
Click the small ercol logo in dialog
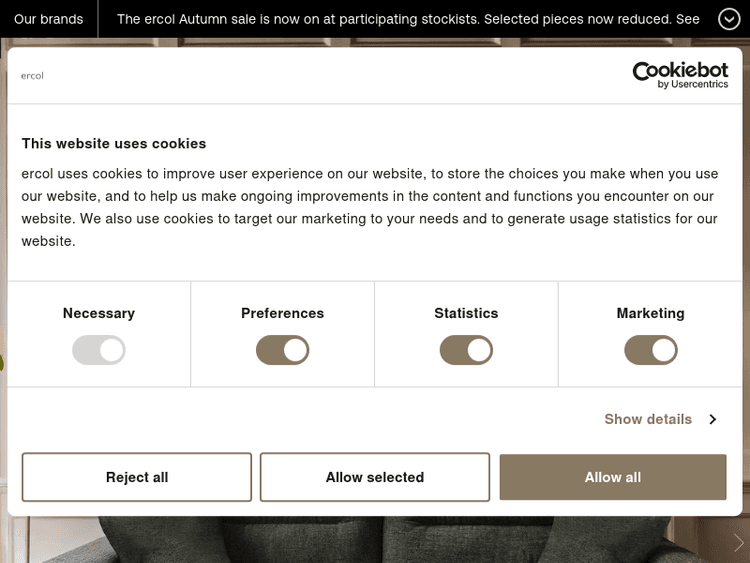[32, 75]
